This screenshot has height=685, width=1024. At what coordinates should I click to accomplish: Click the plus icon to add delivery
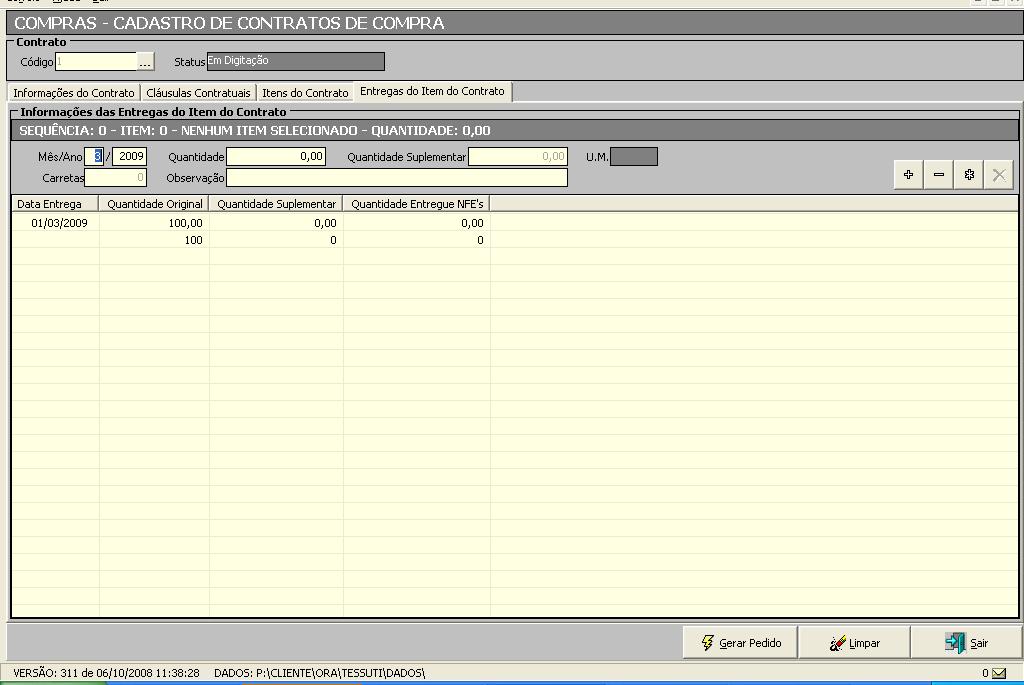pyautogui.click(x=908, y=175)
